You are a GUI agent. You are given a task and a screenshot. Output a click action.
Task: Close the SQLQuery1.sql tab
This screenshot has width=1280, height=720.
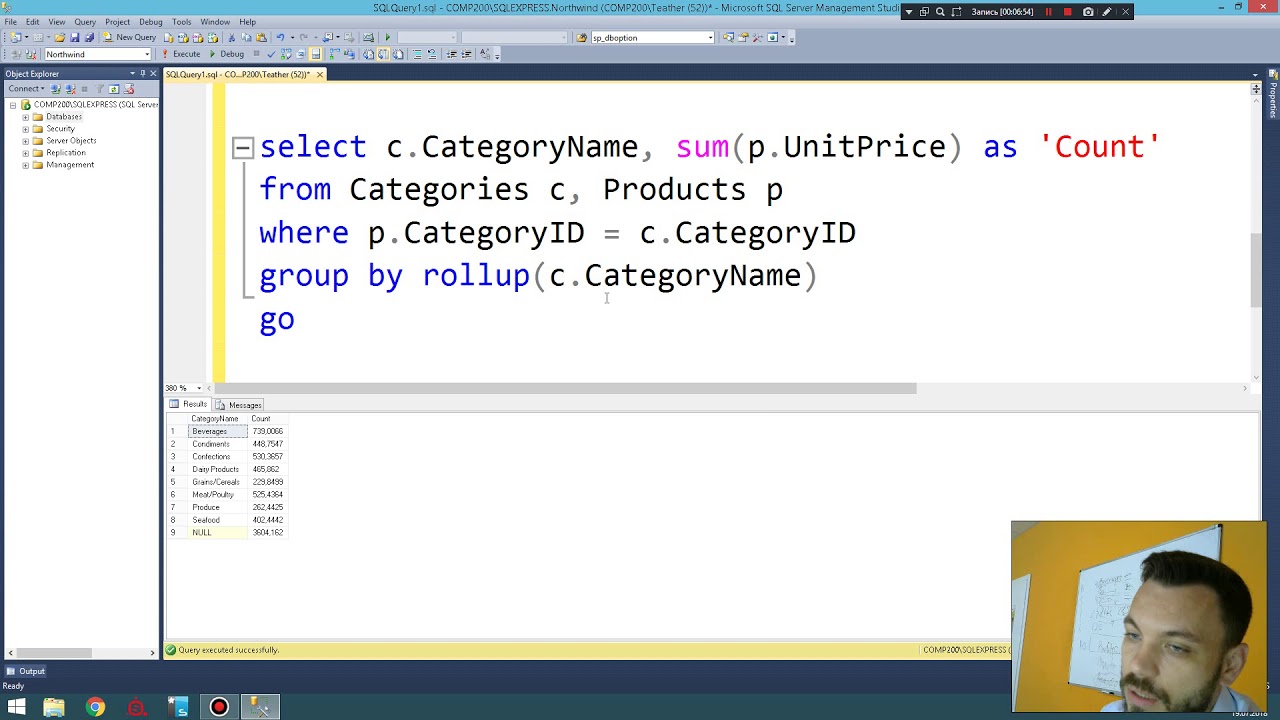[319, 74]
